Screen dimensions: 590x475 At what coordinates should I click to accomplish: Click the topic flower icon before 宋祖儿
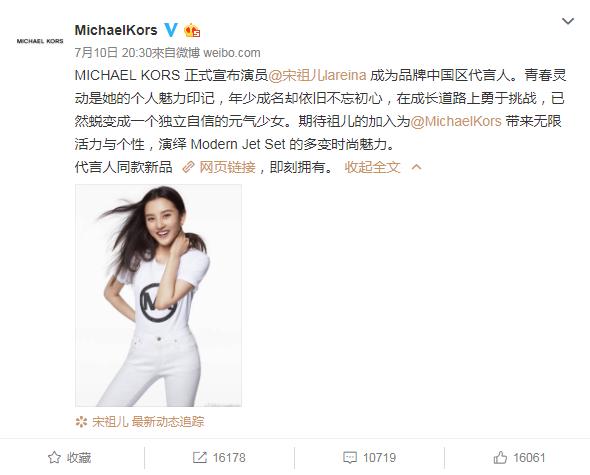pyautogui.click(x=81, y=422)
